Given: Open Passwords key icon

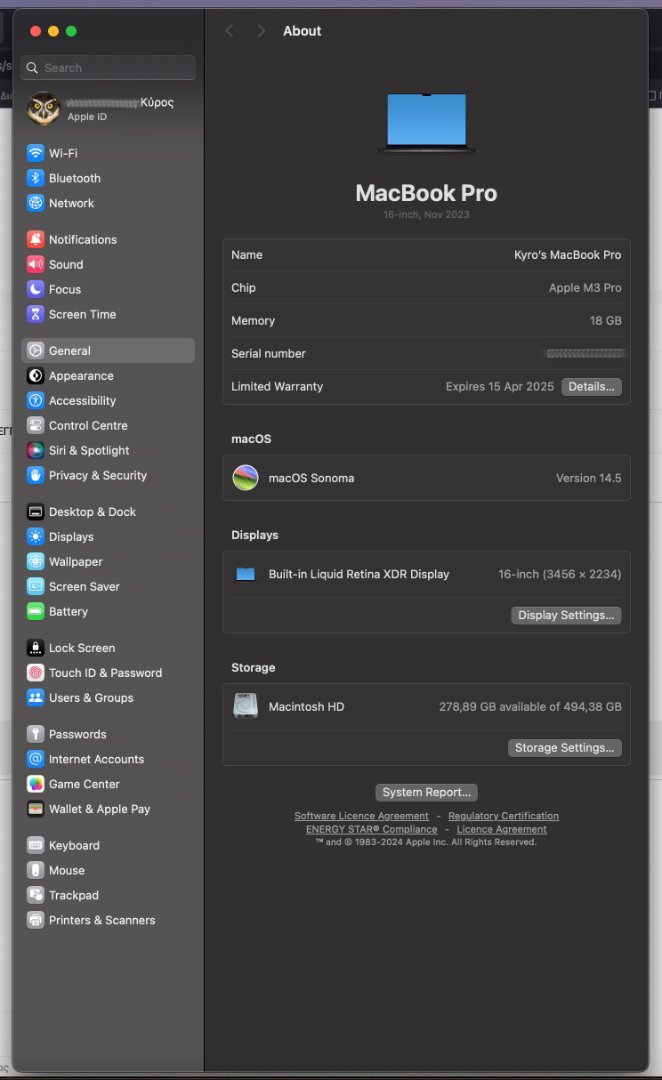Looking at the screenshot, I should [x=35, y=734].
